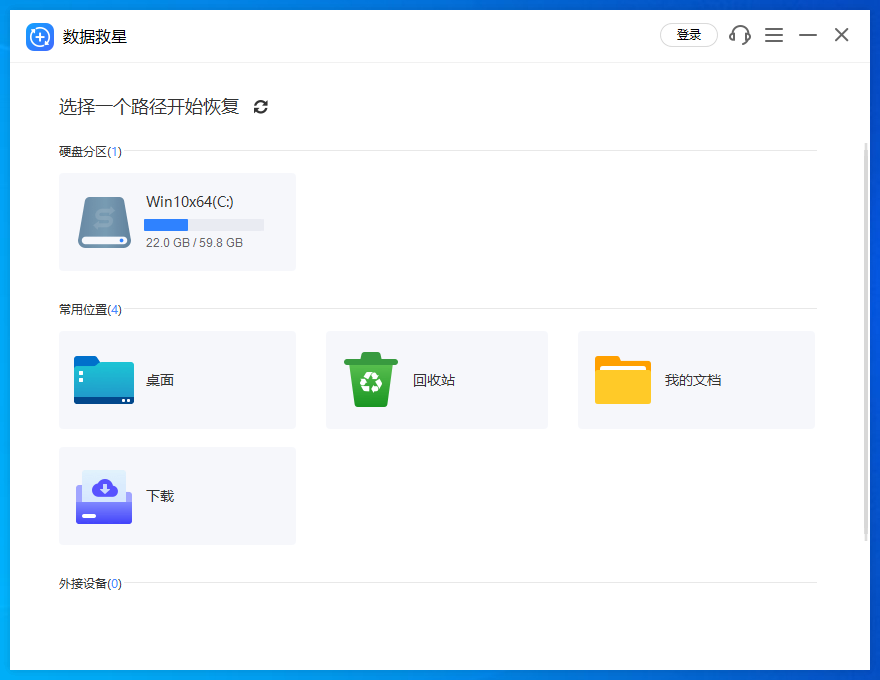Minimize the 数据救星 window
Viewport: 880px width, 680px height.
[x=808, y=35]
